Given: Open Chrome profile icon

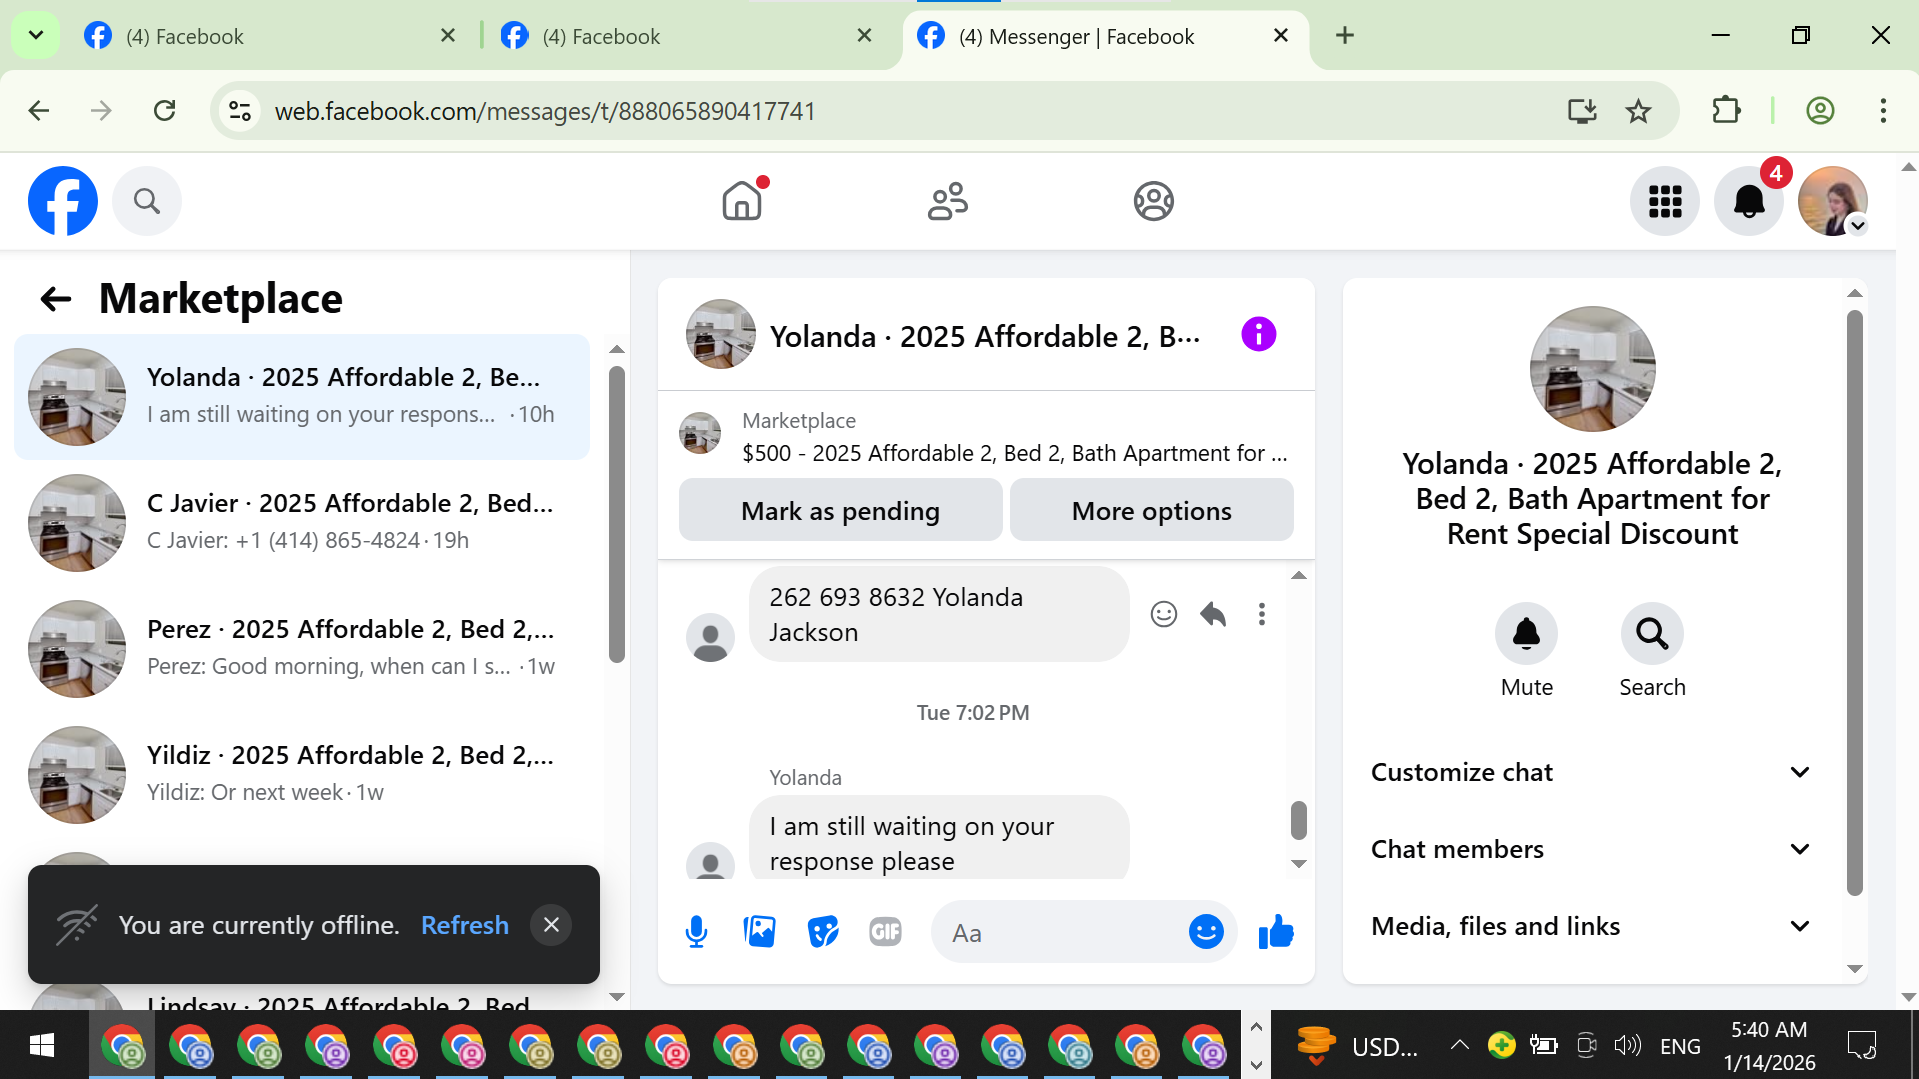Looking at the screenshot, I should [1820, 110].
